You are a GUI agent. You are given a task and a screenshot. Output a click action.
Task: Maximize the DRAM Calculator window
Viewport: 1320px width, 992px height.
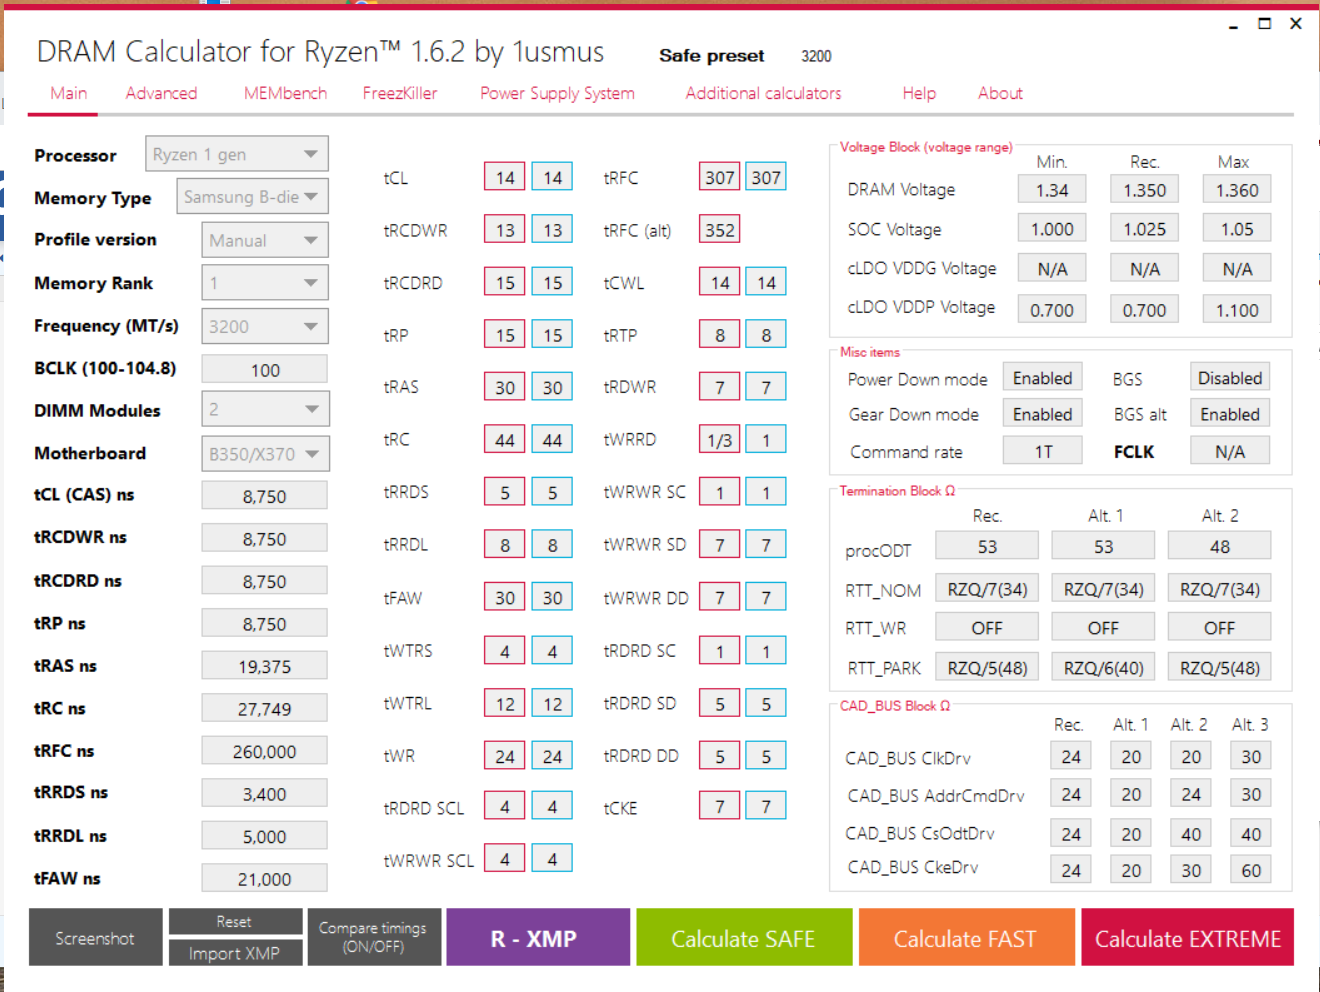tap(1265, 23)
